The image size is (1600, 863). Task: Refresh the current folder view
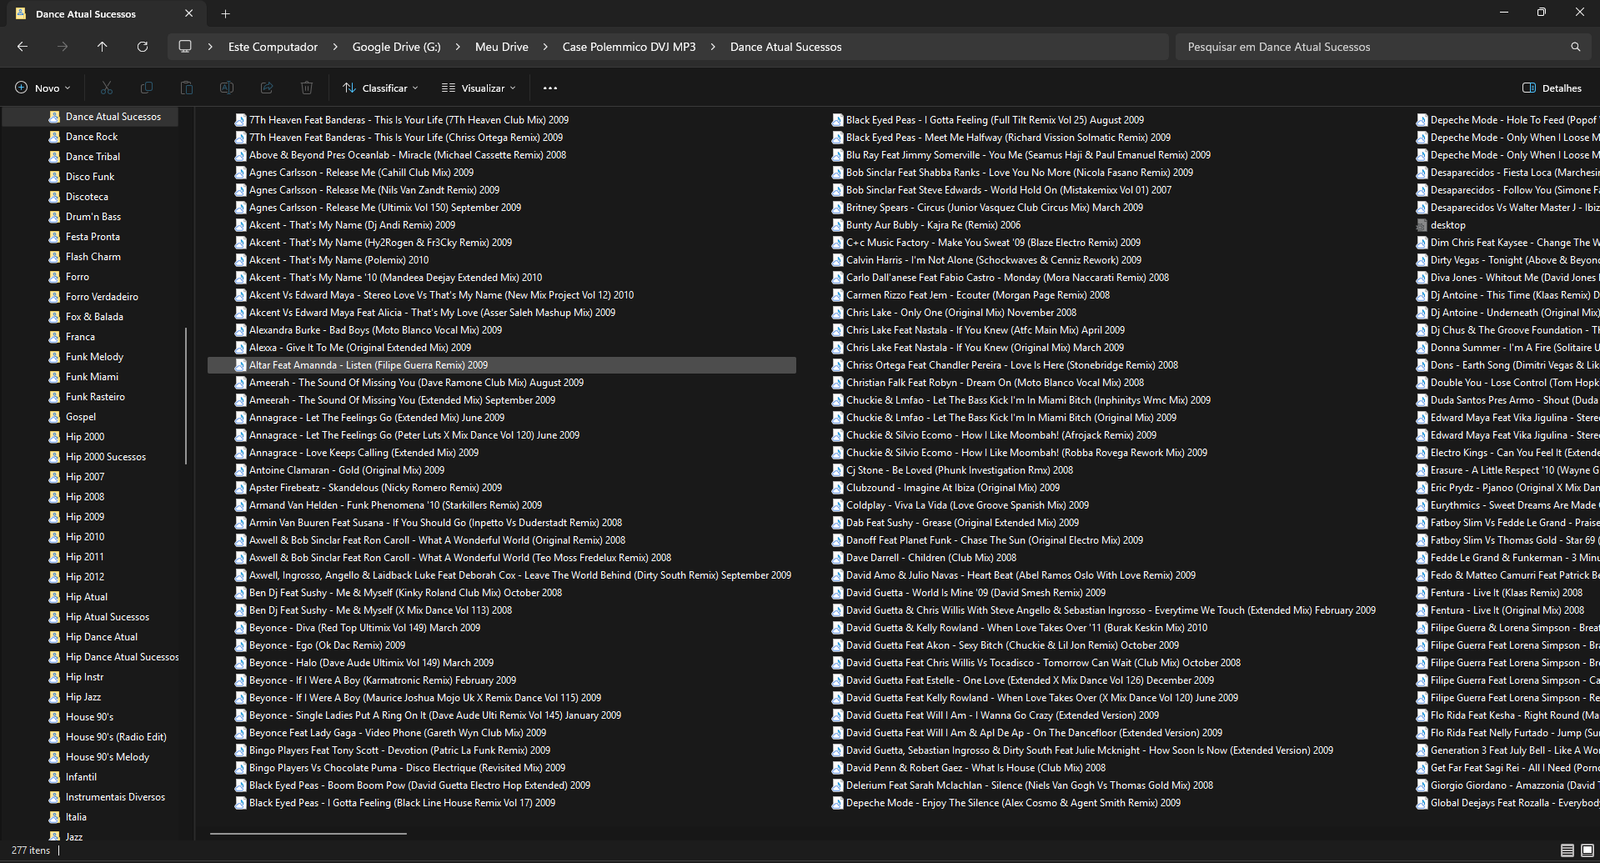(142, 47)
